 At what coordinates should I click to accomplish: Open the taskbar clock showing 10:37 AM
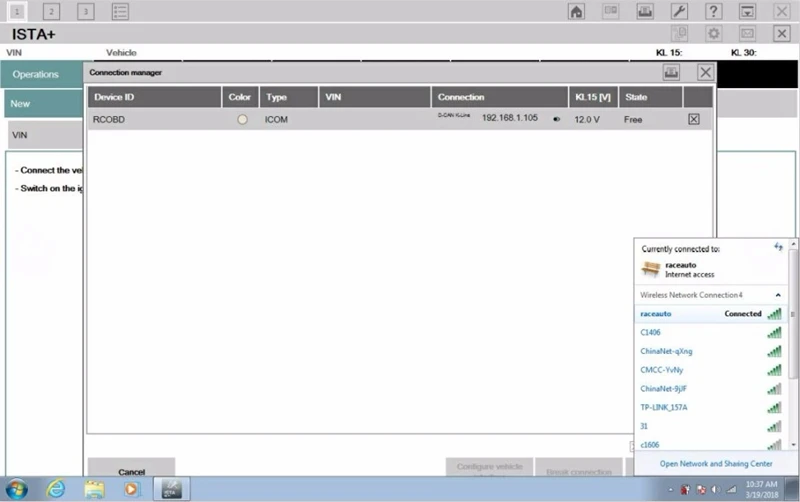pos(761,489)
